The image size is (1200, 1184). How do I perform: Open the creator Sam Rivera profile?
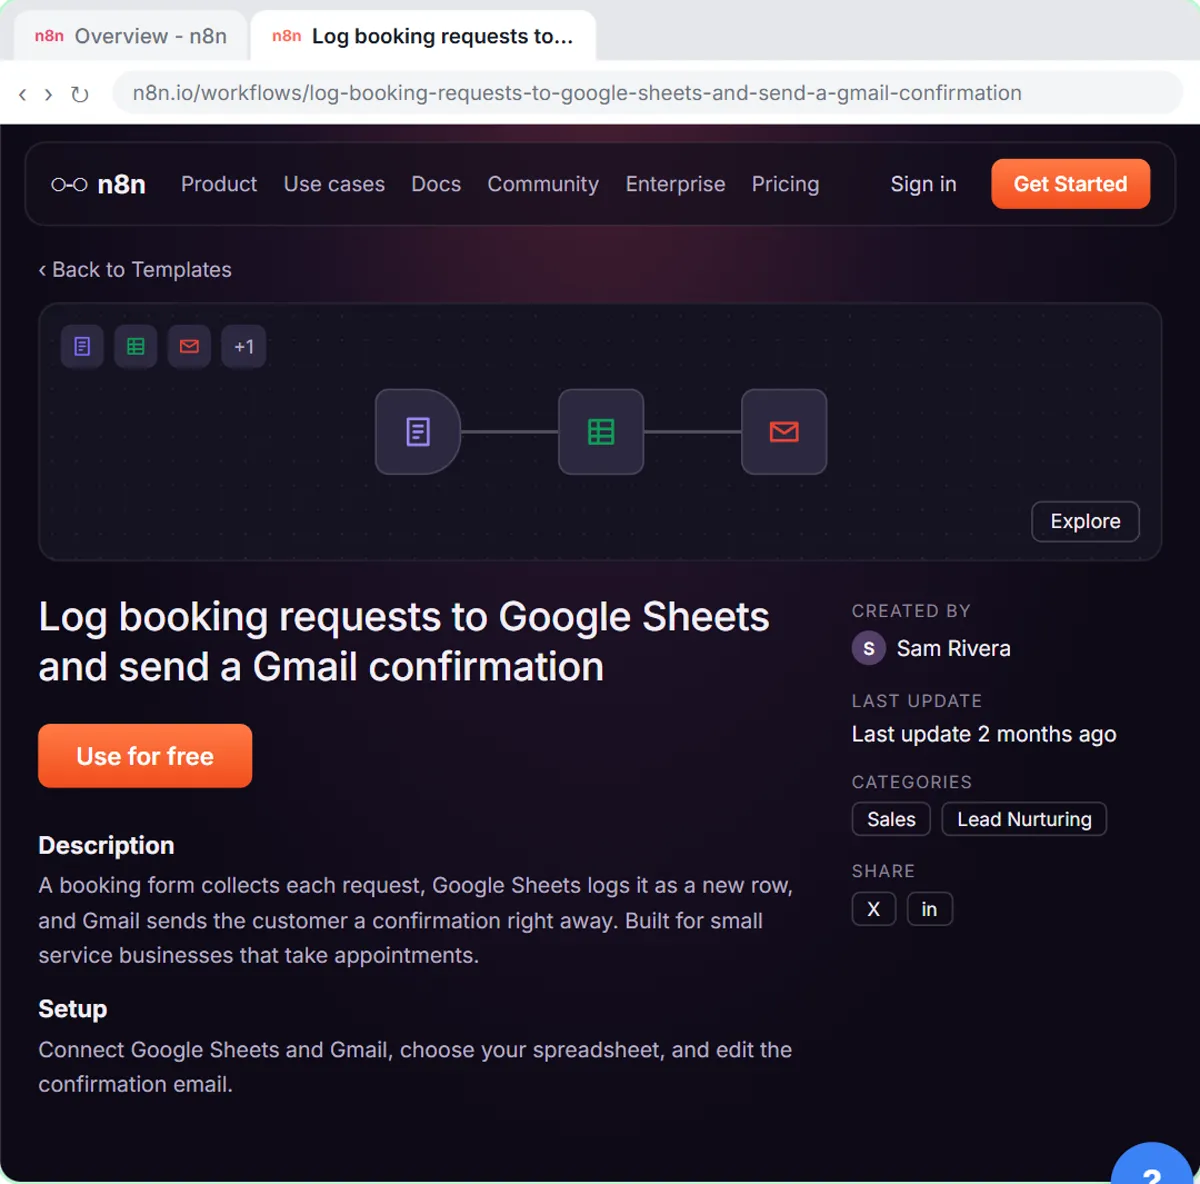click(953, 649)
